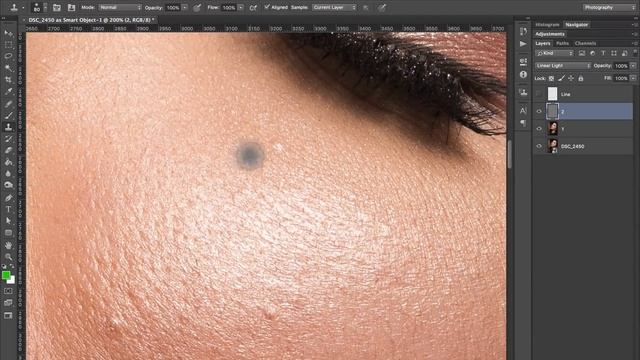Image resolution: width=640 pixels, height=360 pixels.
Task: Click the foreground green color swatch
Action: 6,275
